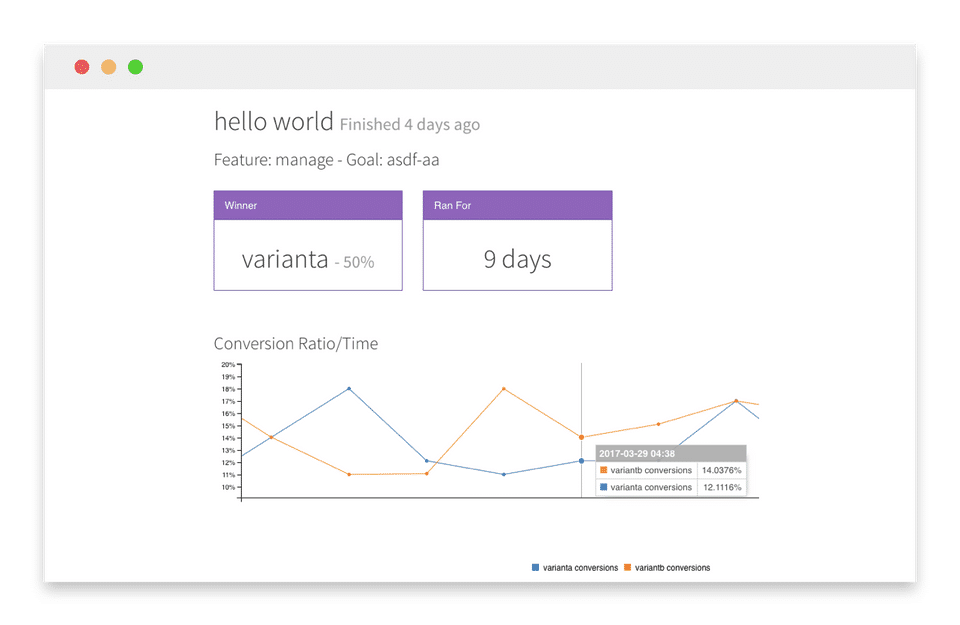Click the hello world experiment title
This screenshot has width=960, height=625.
point(273,122)
